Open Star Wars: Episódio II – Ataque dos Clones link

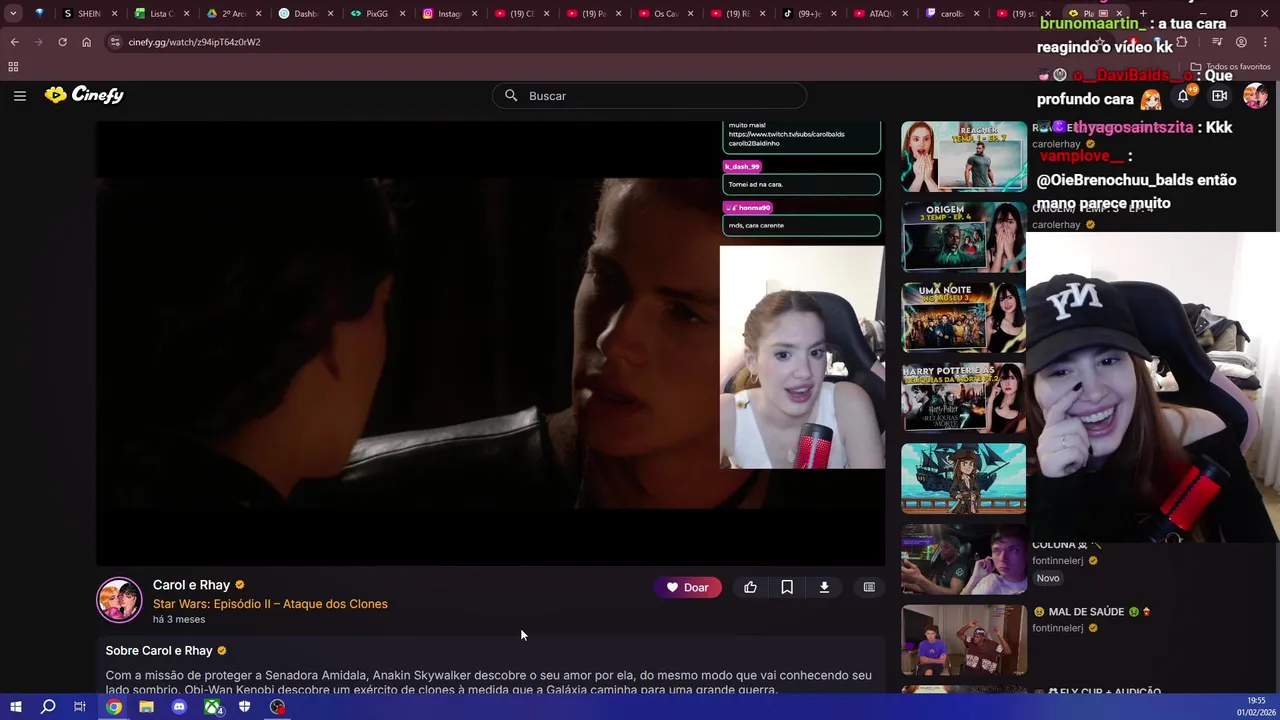270,604
